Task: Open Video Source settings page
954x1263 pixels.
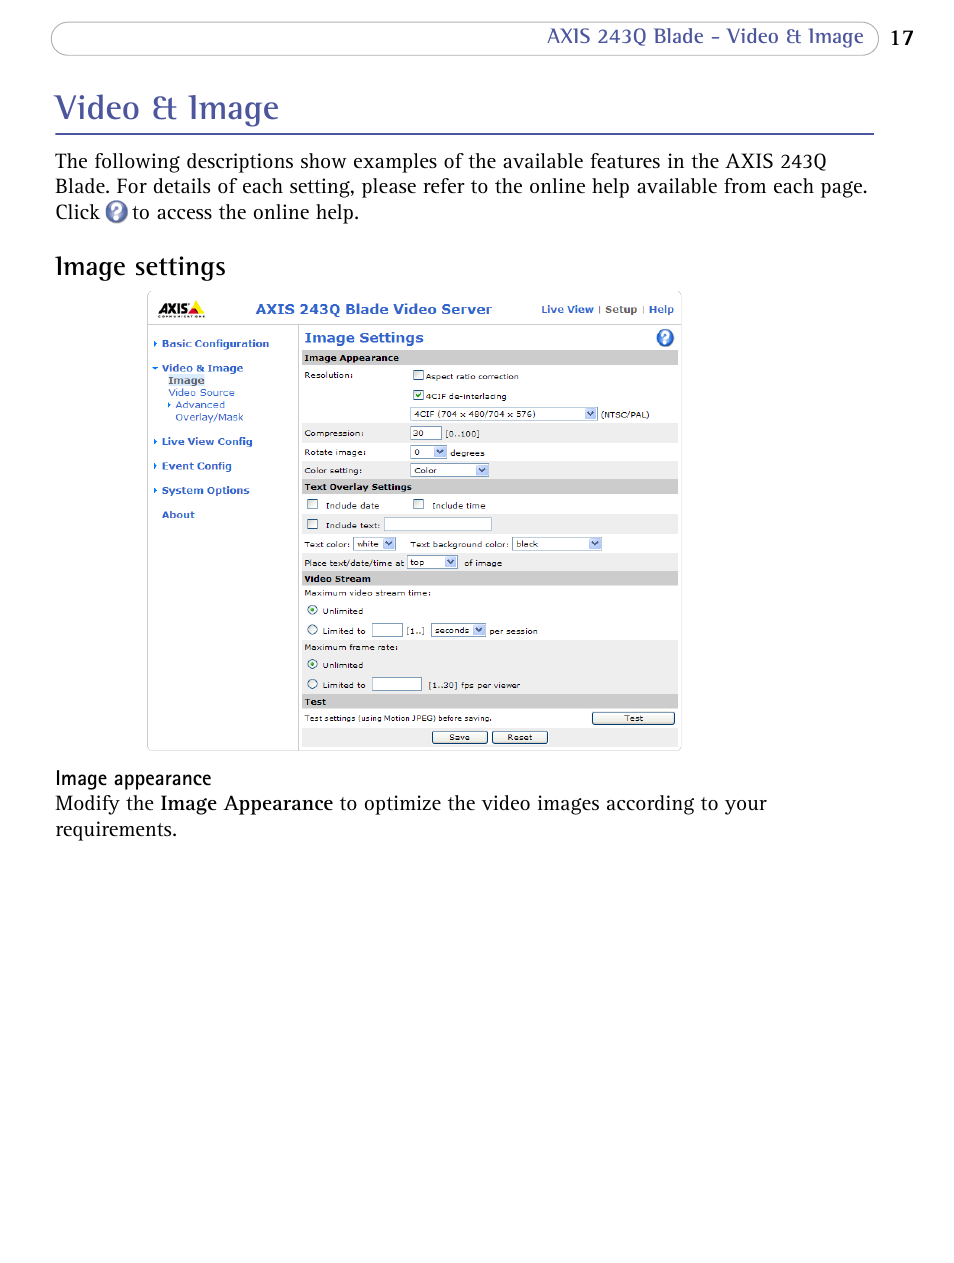Action: [201, 393]
